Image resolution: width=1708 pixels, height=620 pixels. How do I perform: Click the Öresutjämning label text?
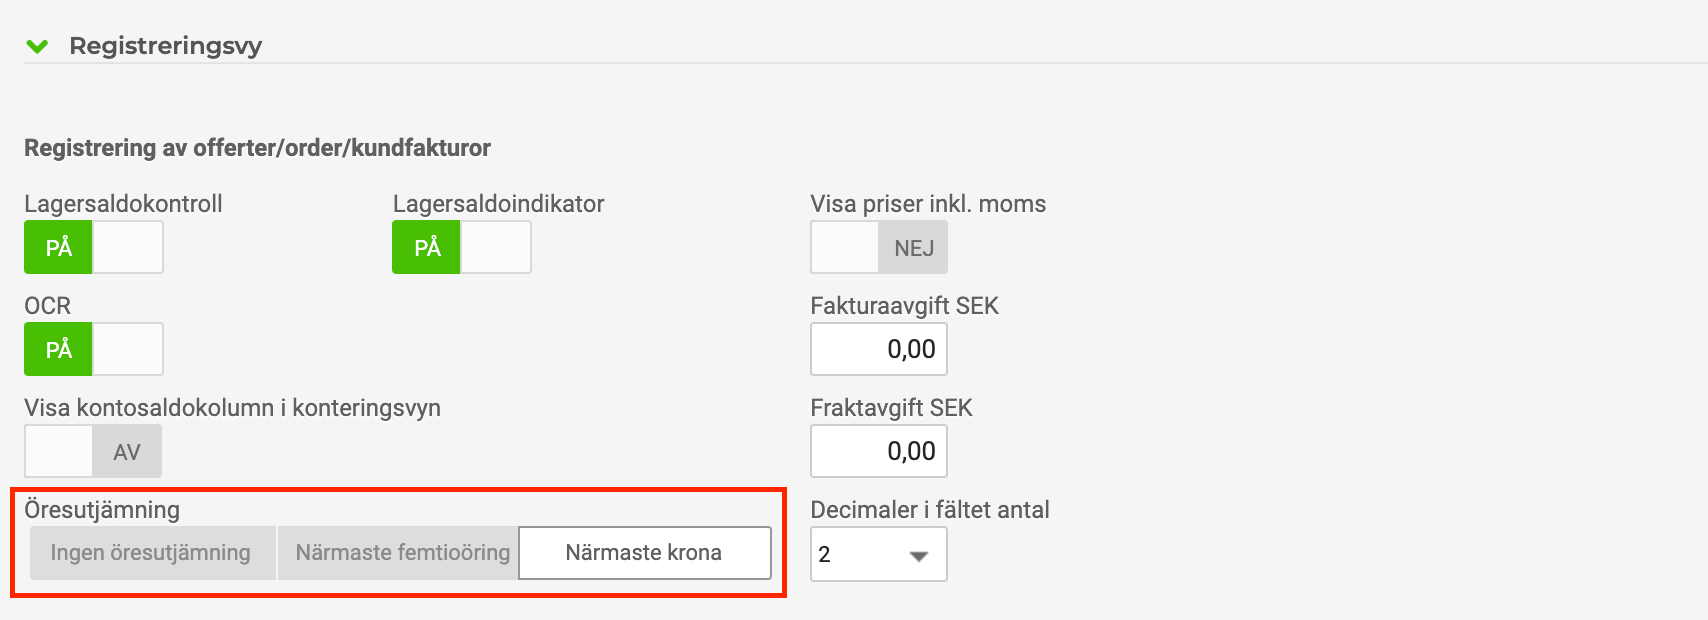pos(102,510)
